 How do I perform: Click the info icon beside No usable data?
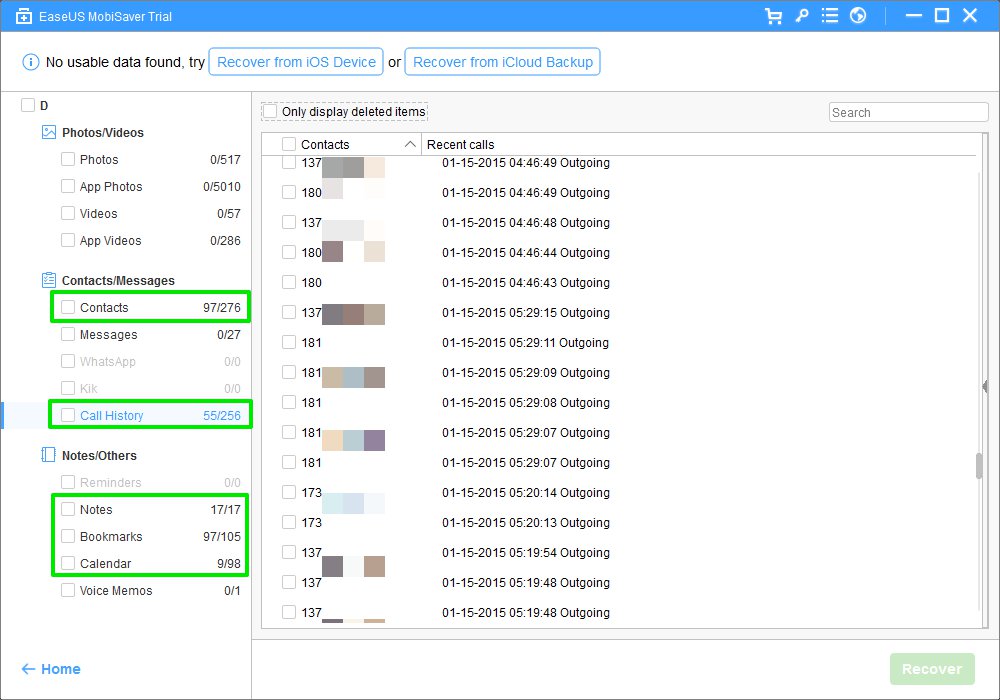click(x=30, y=62)
